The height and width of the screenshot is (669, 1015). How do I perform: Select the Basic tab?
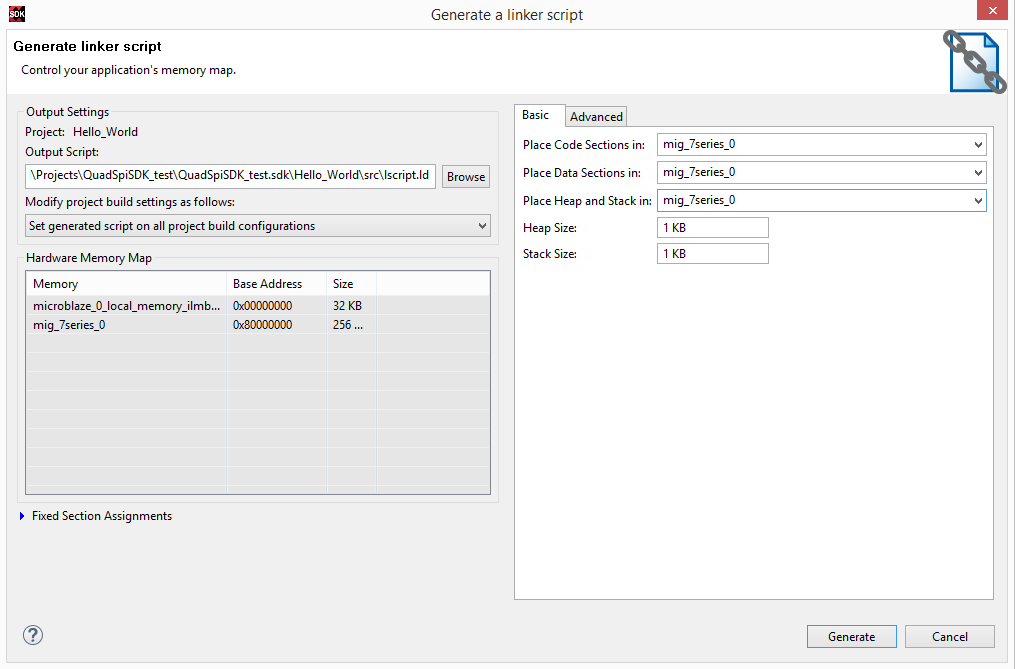click(x=536, y=115)
